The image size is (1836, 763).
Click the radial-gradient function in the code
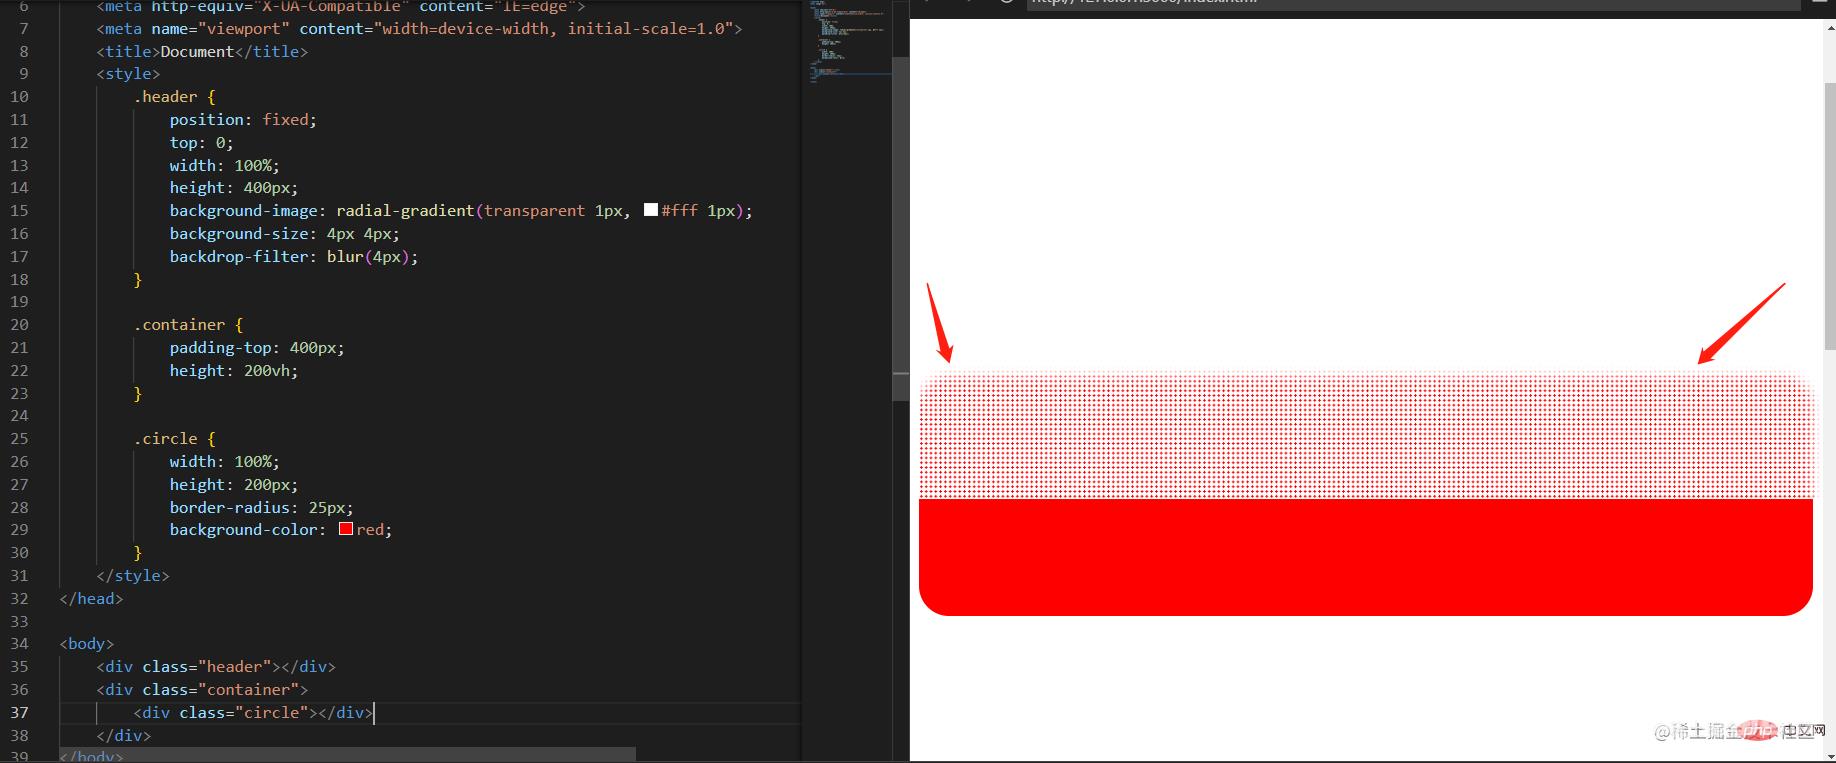tap(404, 211)
